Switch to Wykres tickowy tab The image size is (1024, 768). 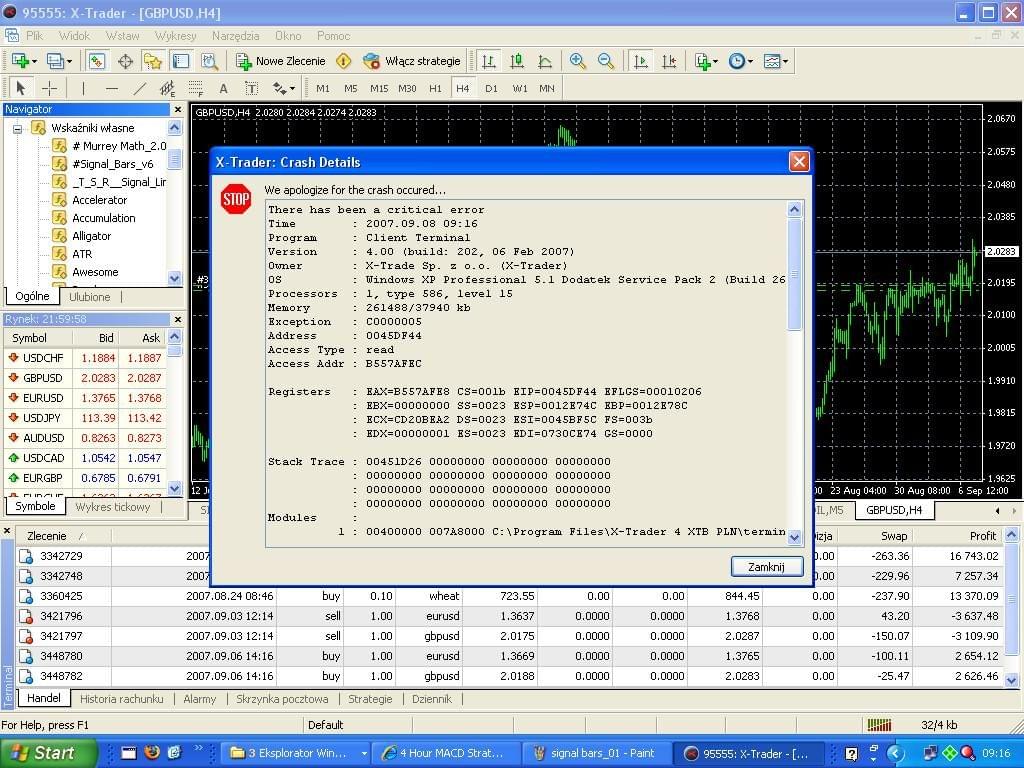tap(112, 507)
